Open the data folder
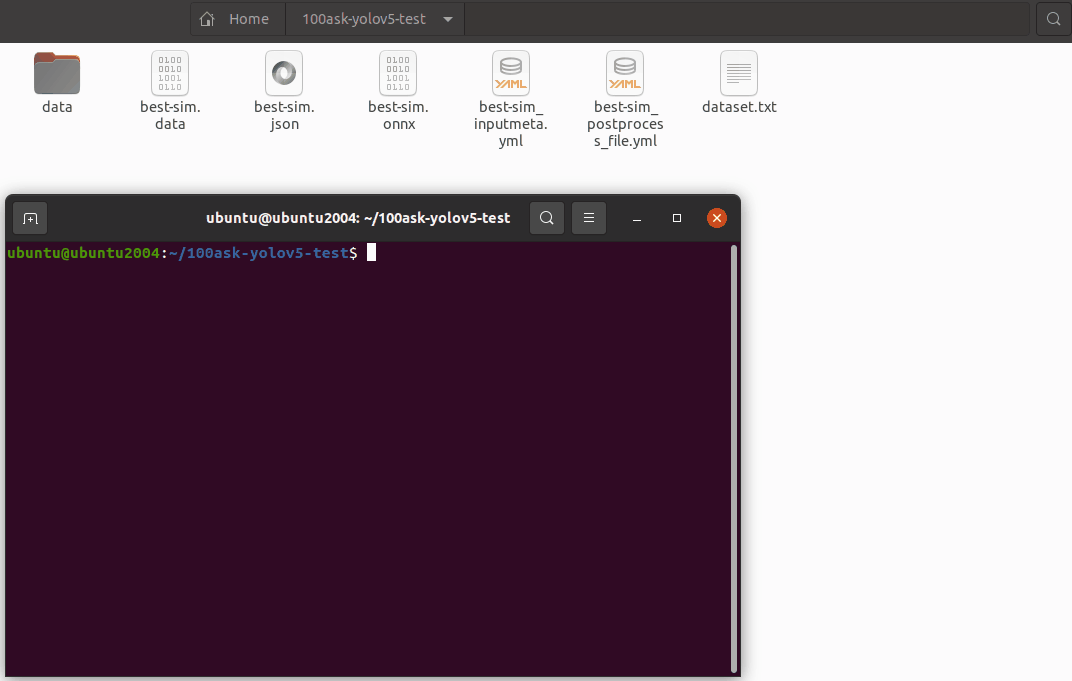Screen dimensions: 1072x681 point(57,74)
